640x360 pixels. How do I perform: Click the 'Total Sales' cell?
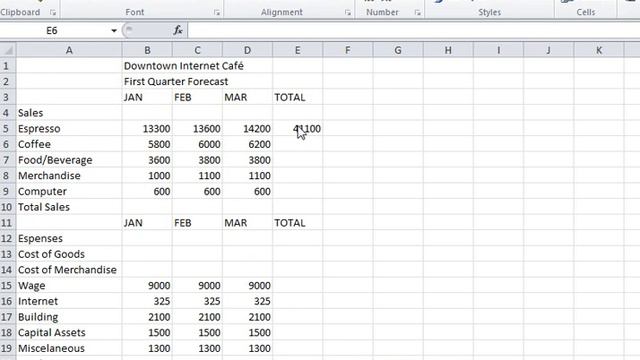(x=69, y=207)
